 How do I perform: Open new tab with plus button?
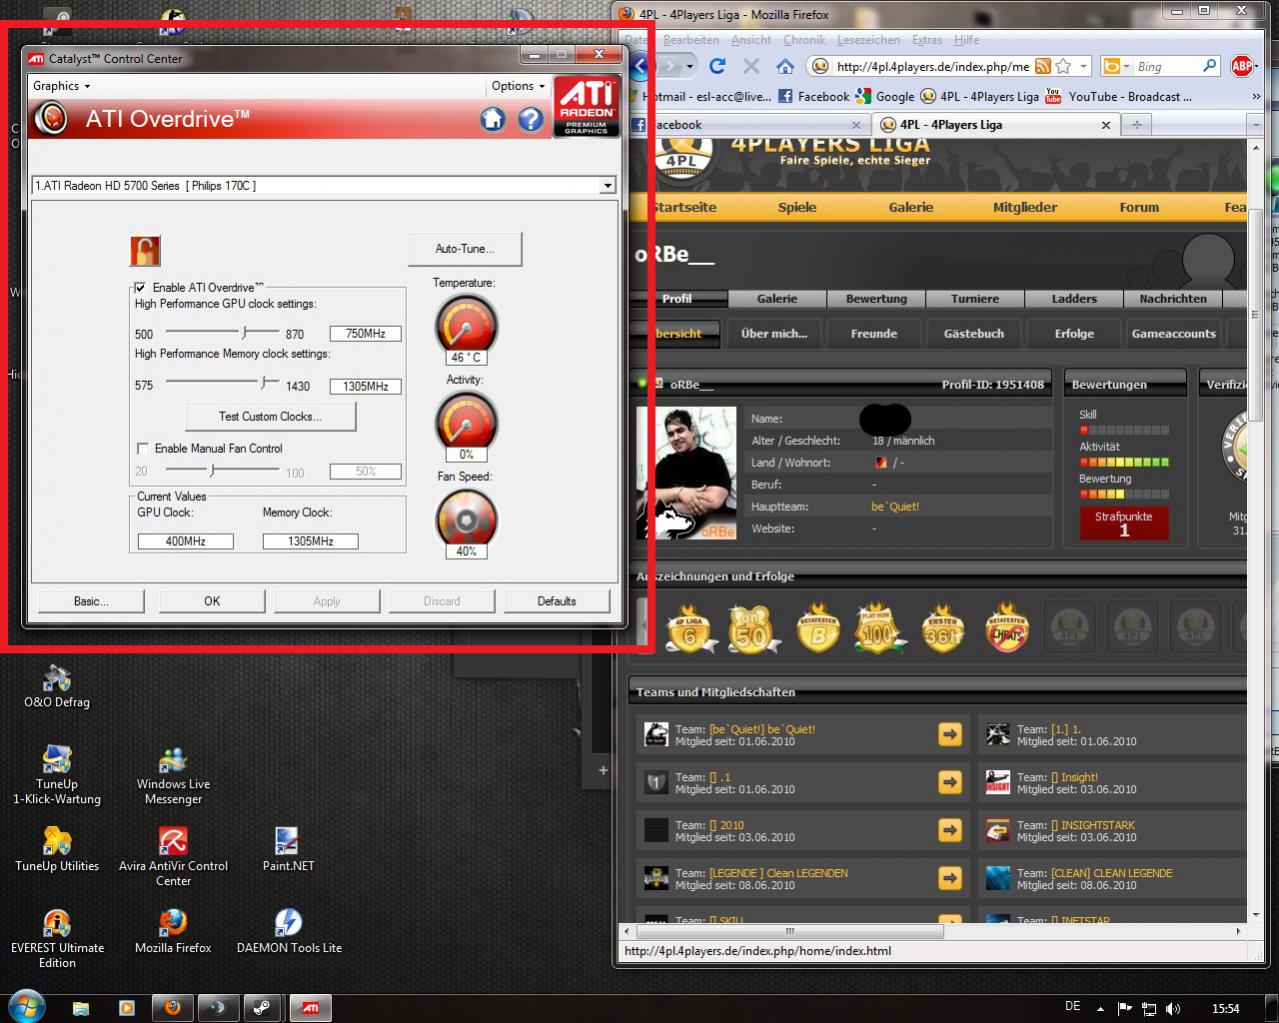[1136, 125]
